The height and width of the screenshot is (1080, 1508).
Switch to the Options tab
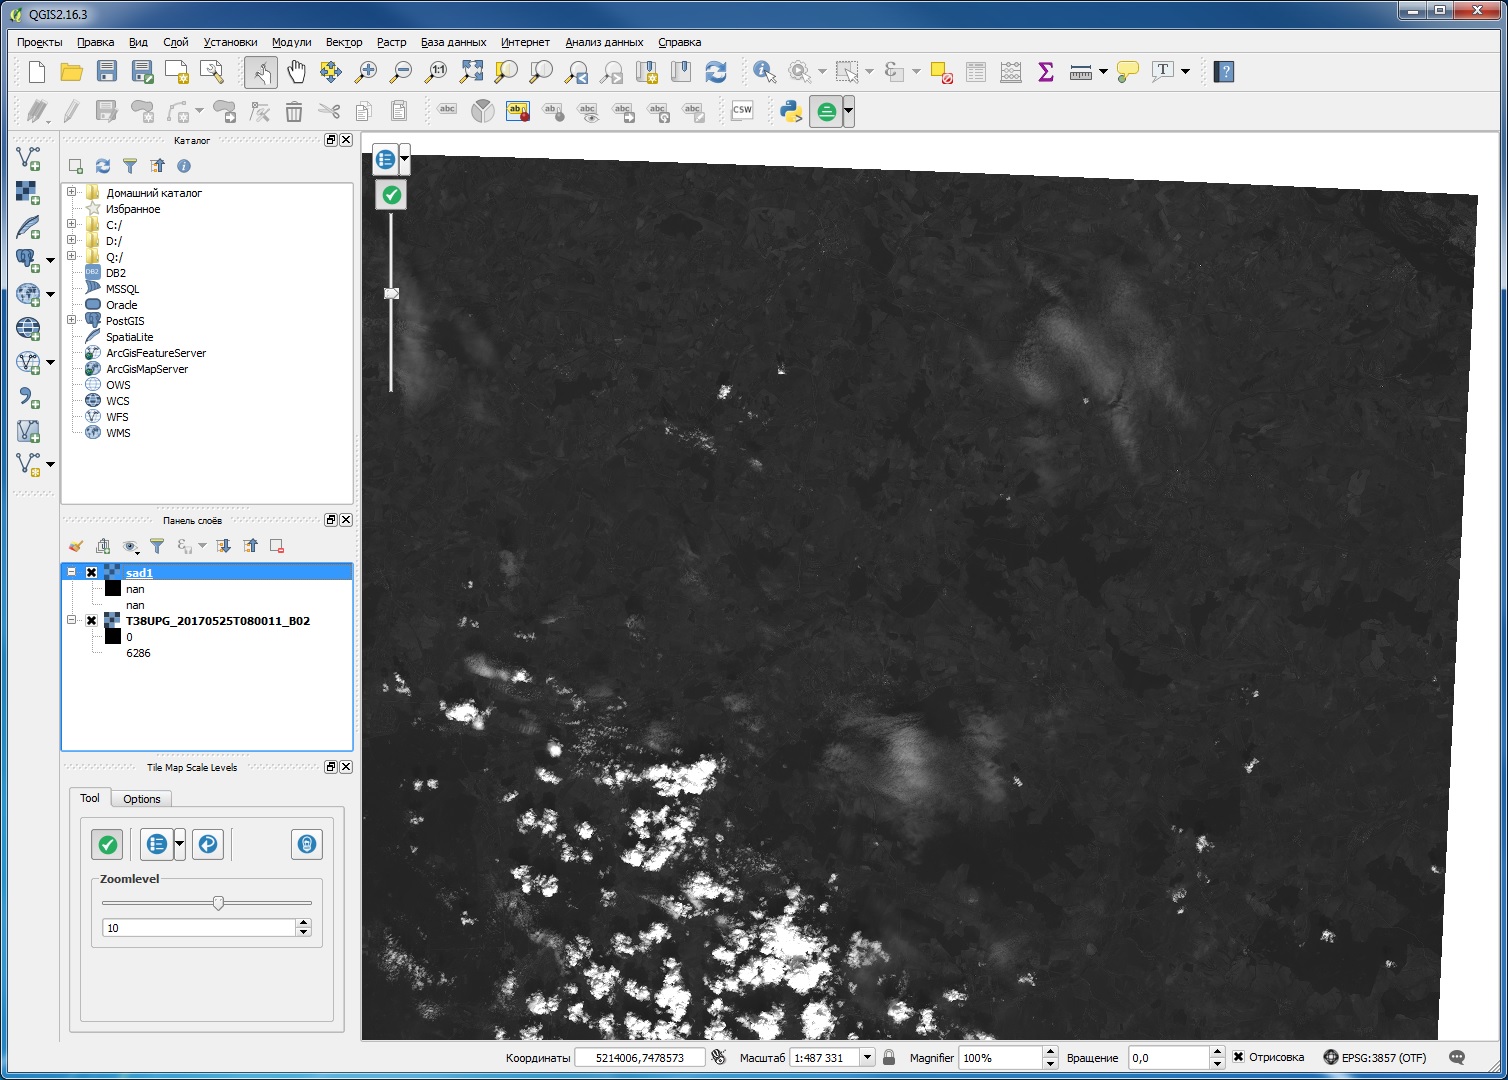click(x=141, y=799)
